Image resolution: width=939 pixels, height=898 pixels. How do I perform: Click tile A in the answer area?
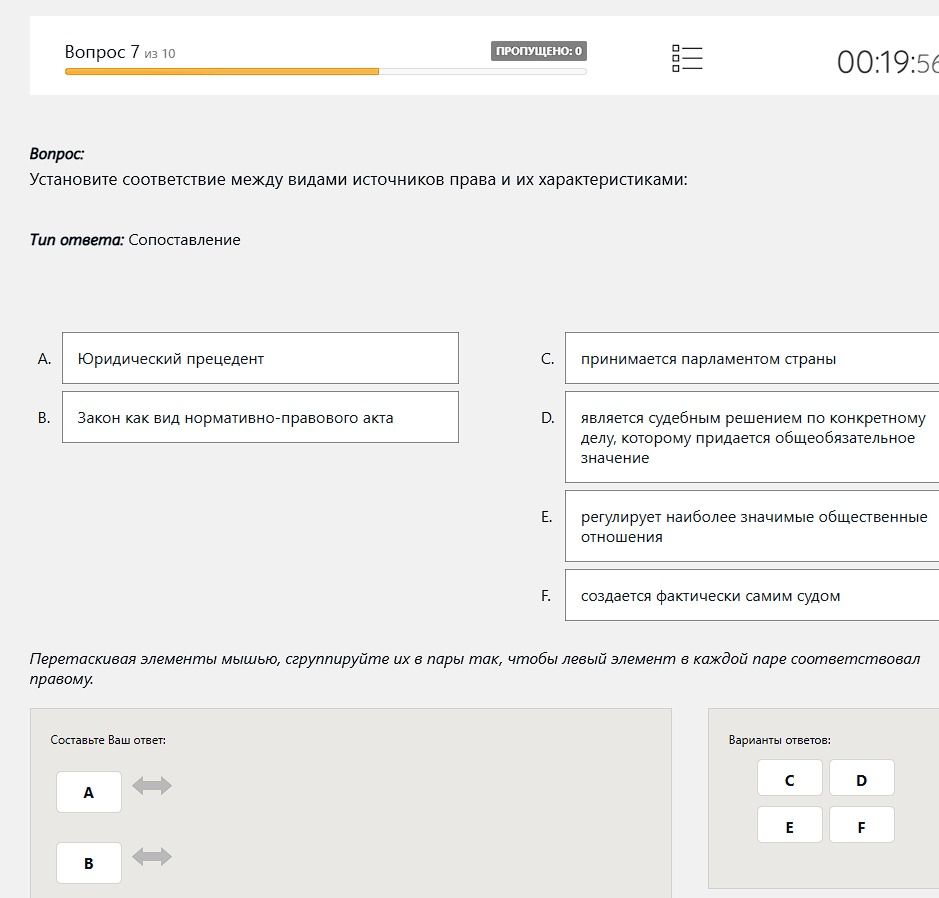click(x=89, y=792)
